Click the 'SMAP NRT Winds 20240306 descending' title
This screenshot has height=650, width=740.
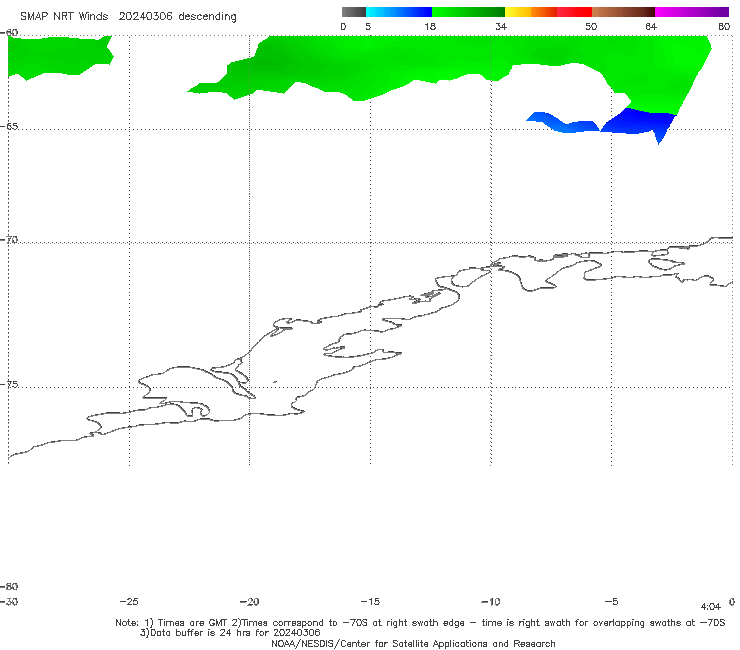(x=128, y=17)
